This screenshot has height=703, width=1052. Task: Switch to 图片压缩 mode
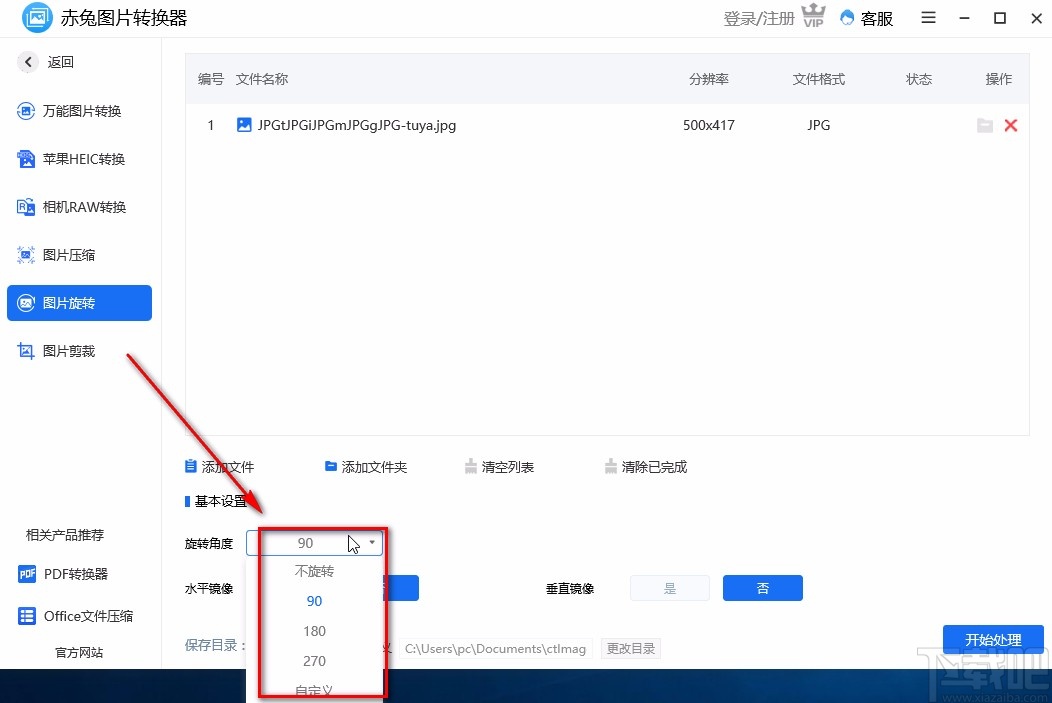[77, 255]
